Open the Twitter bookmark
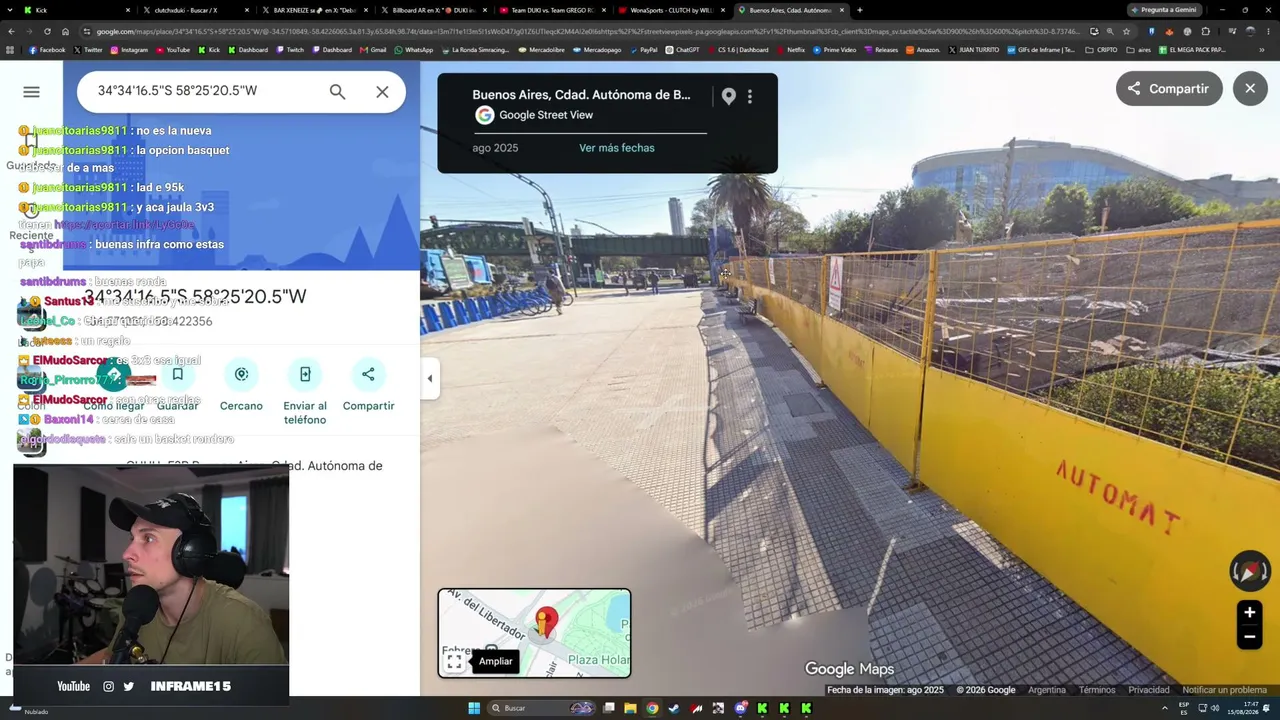Viewport: 1280px width, 720px height. point(88,50)
